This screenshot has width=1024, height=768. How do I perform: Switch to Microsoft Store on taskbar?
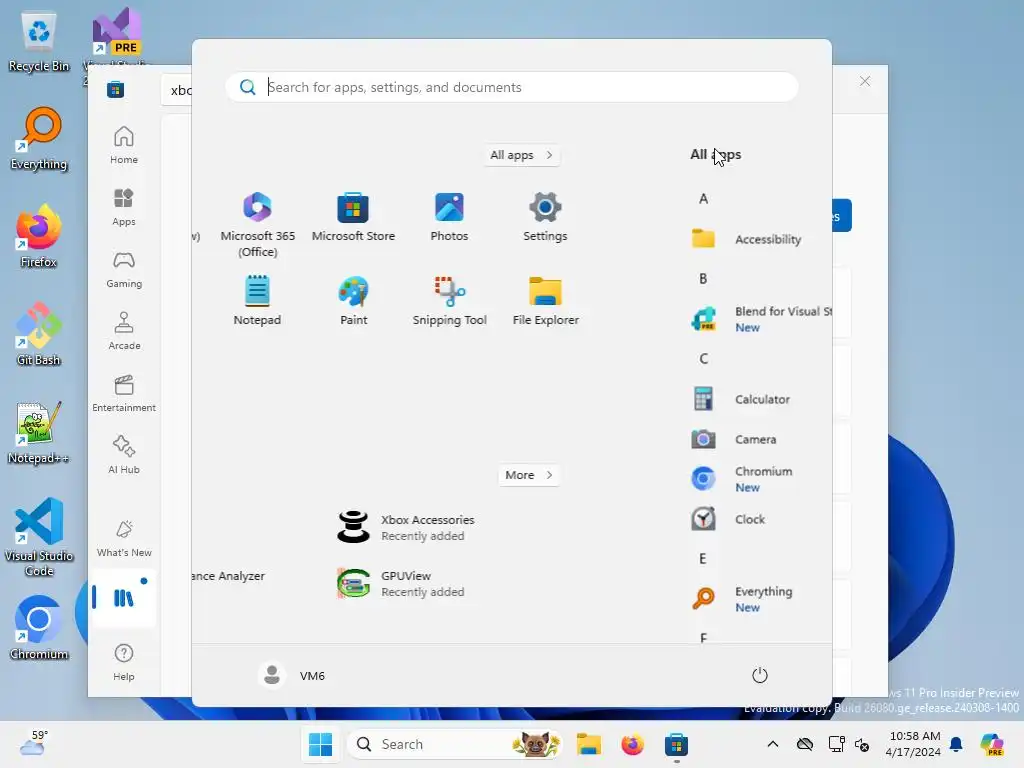point(677,744)
